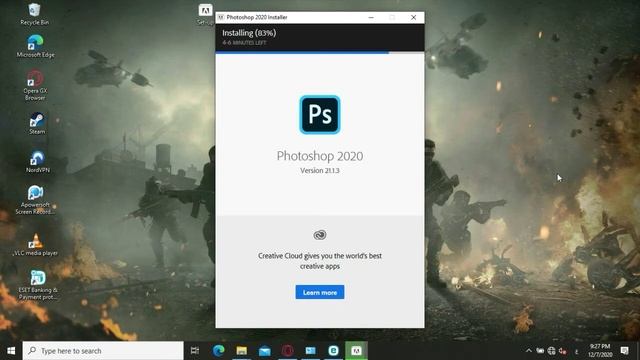Select the Steam desktop shortcut
The width and height of the screenshot is (640, 360).
click(x=37, y=124)
